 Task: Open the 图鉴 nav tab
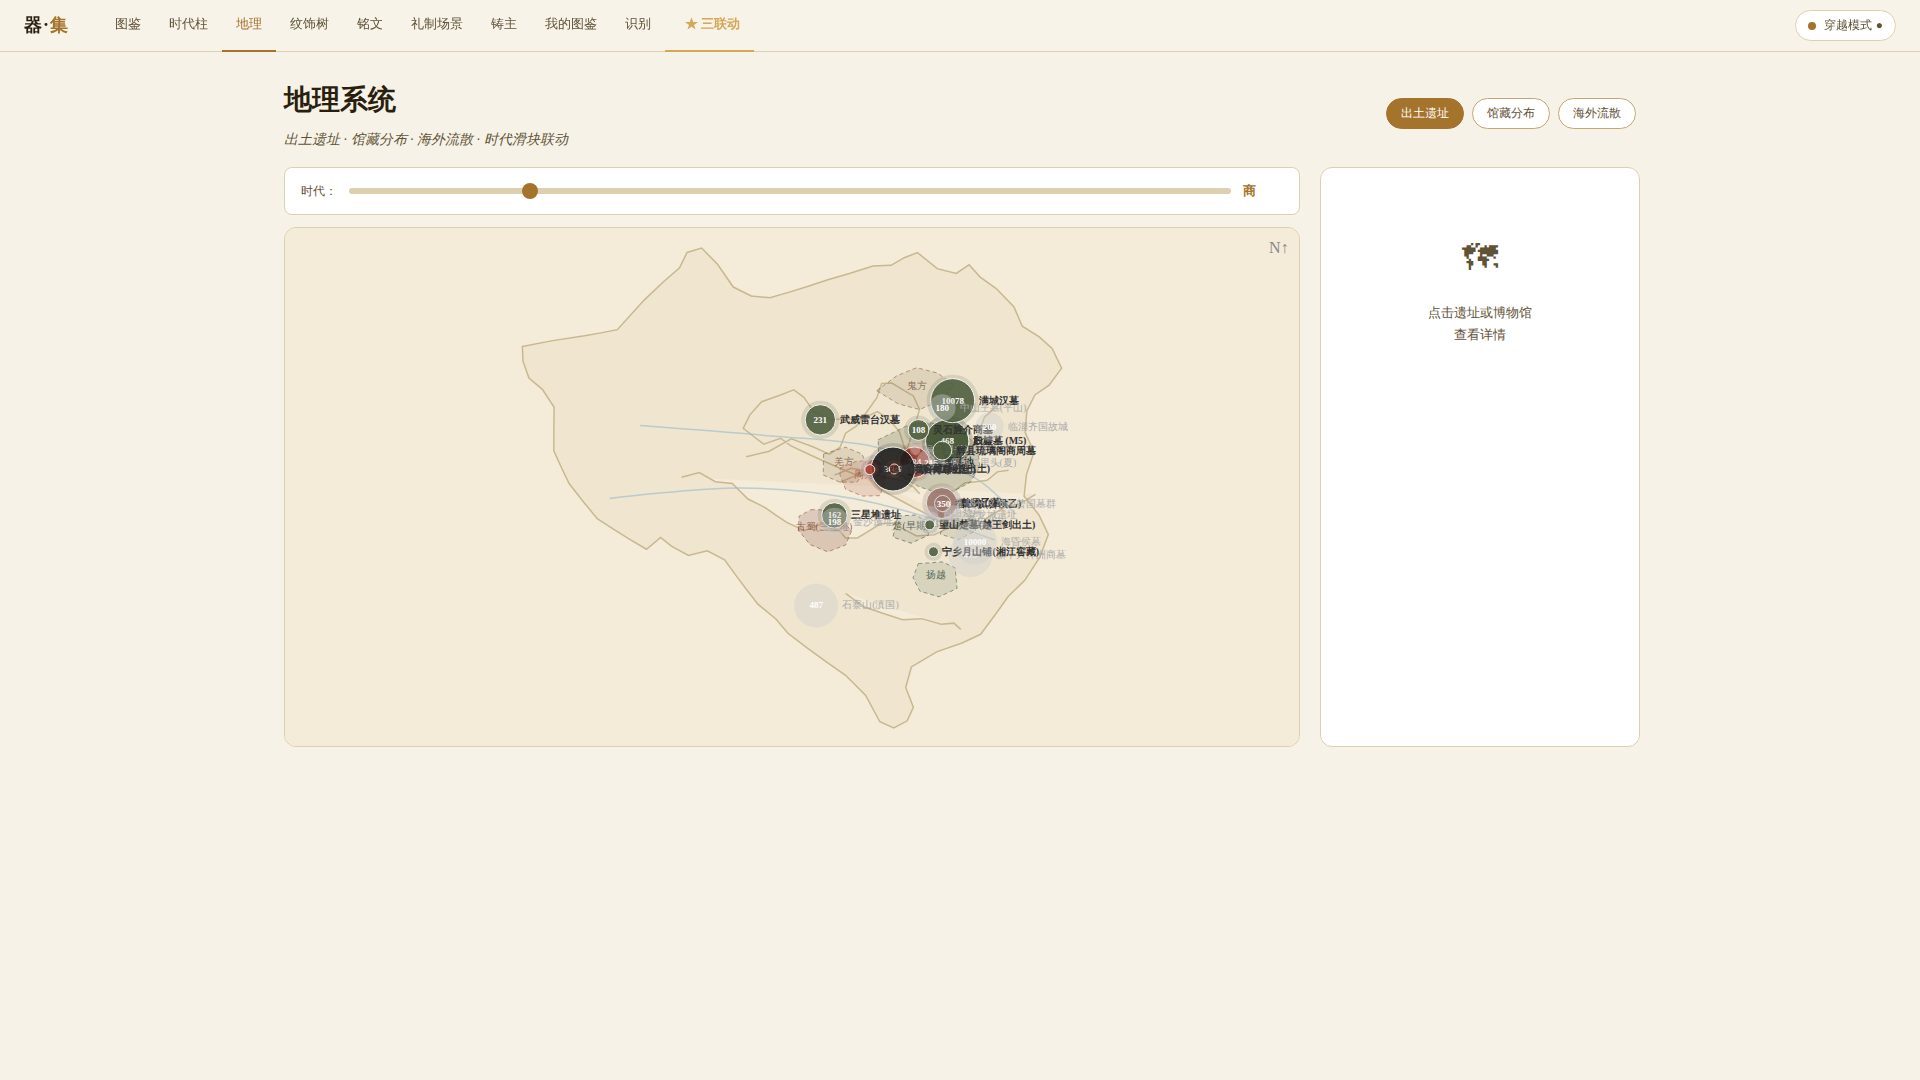(x=128, y=24)
